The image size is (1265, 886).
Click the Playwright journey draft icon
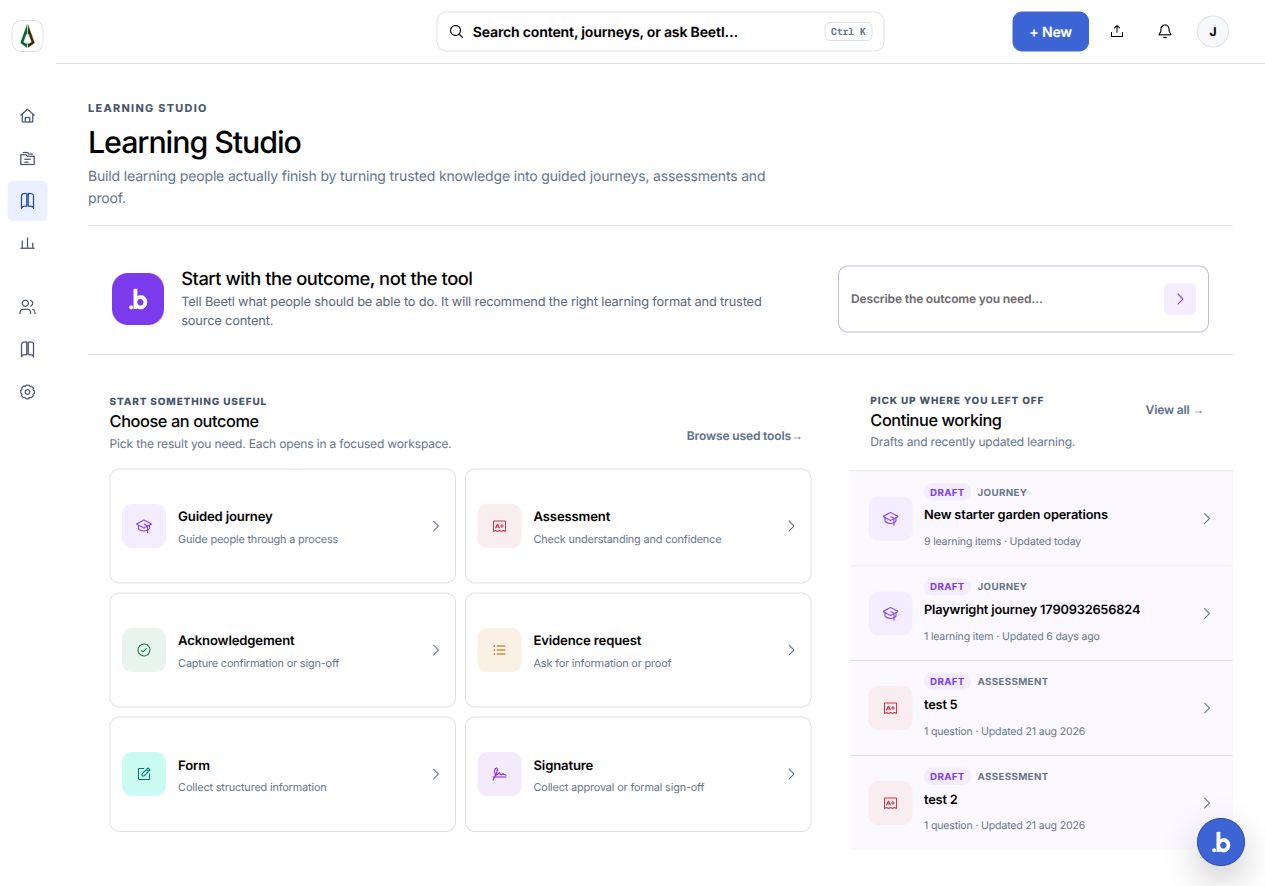(891, 613)
